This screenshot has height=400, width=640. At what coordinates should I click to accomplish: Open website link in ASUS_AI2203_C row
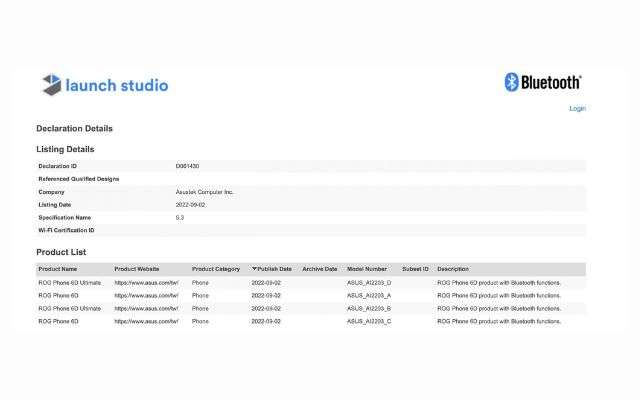(x=146, y=322)
